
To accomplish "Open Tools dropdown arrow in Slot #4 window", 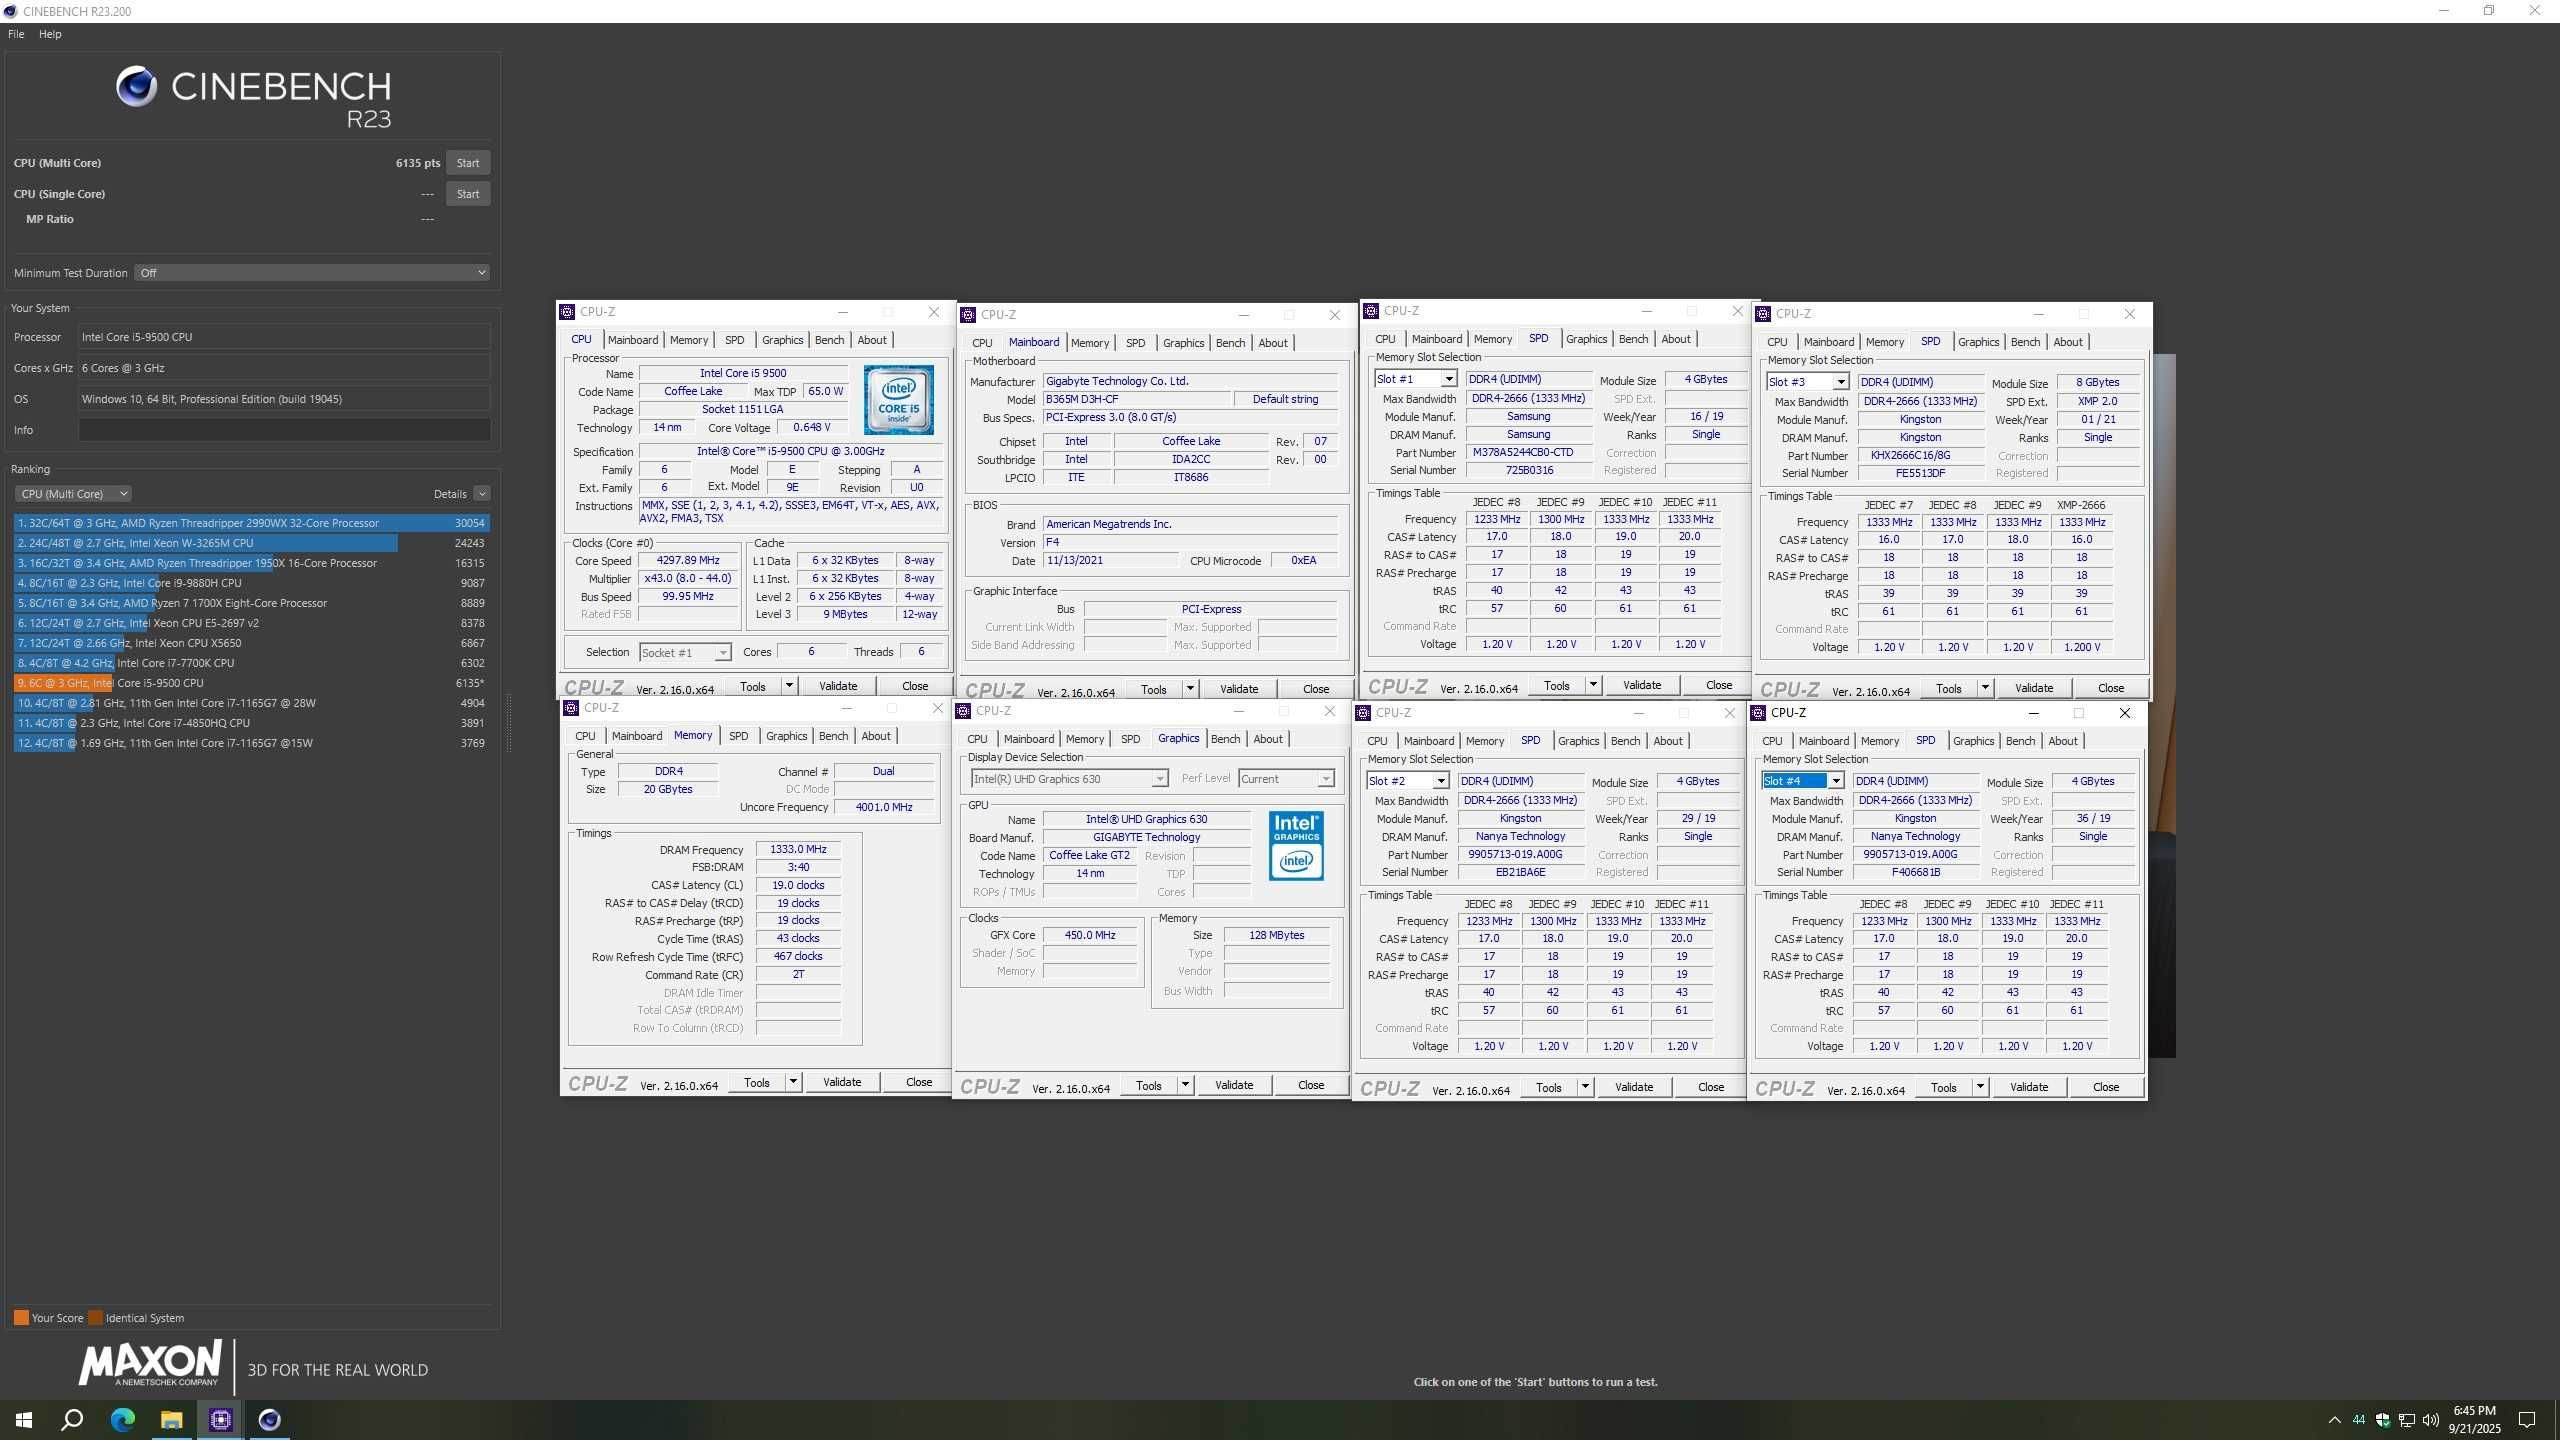I will point(1980,1088).
